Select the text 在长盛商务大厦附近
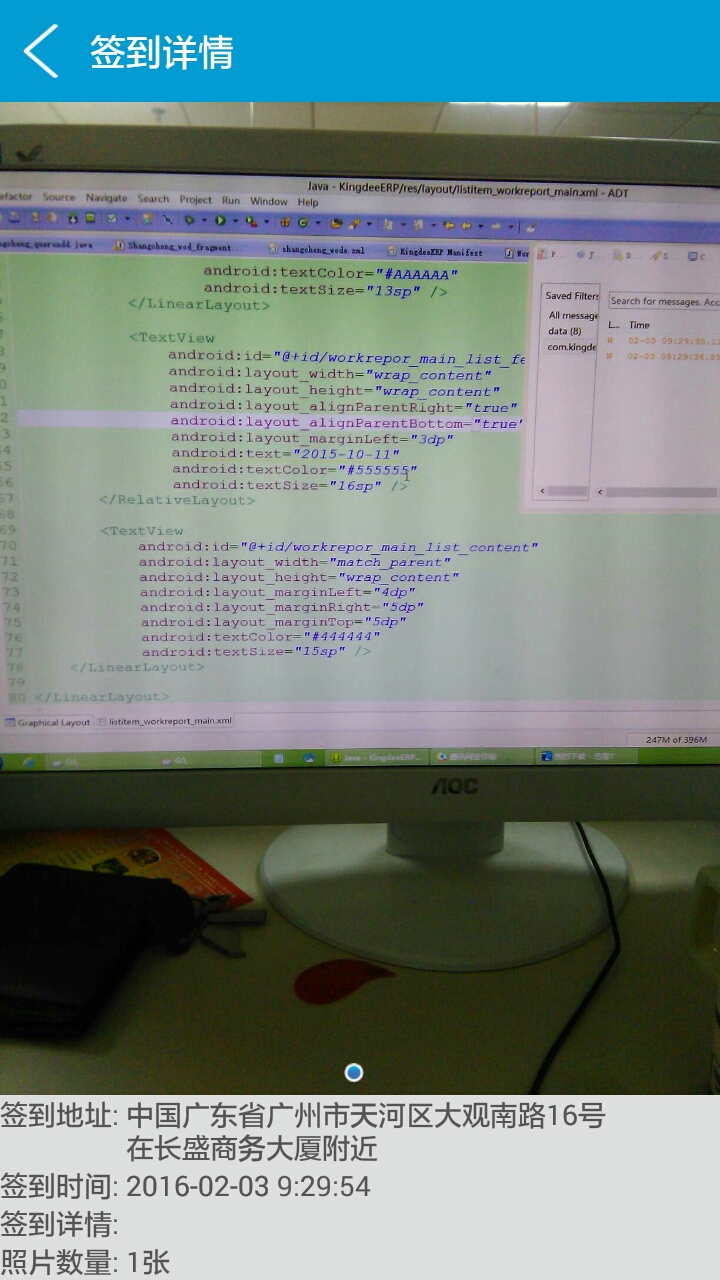The width and height of the screenshot is (720, 1280). 252,1149
